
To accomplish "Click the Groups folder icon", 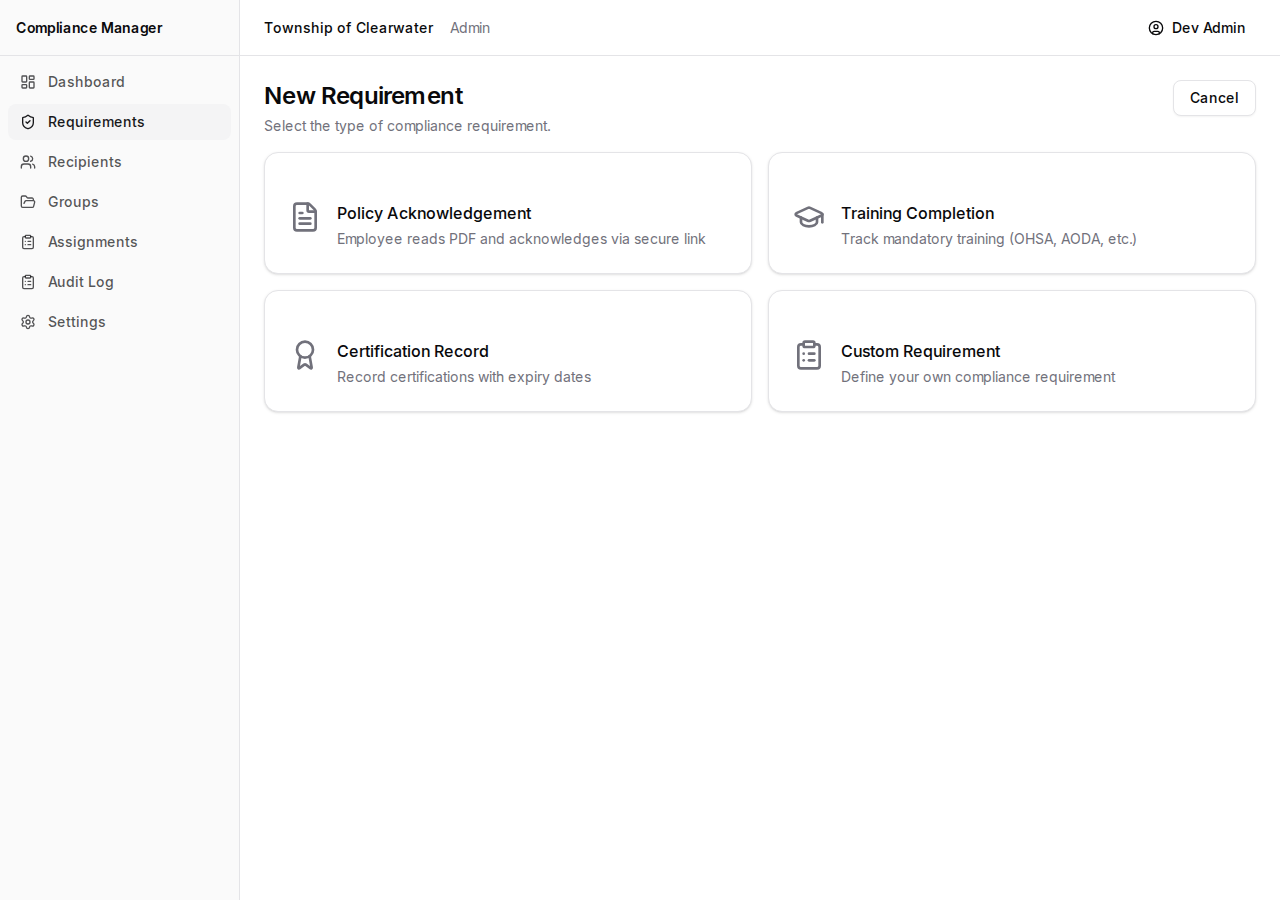I will (x=28, y=202).
